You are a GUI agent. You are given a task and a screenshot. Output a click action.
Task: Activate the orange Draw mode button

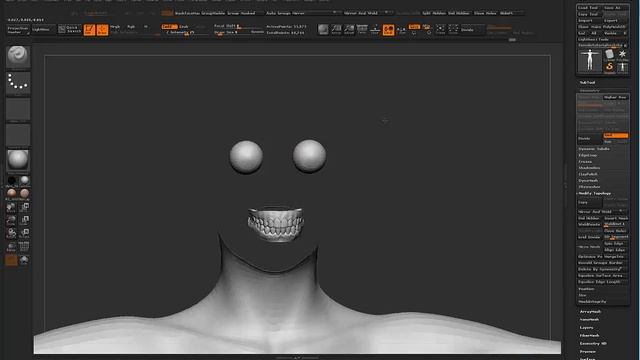tap(102, 30)
